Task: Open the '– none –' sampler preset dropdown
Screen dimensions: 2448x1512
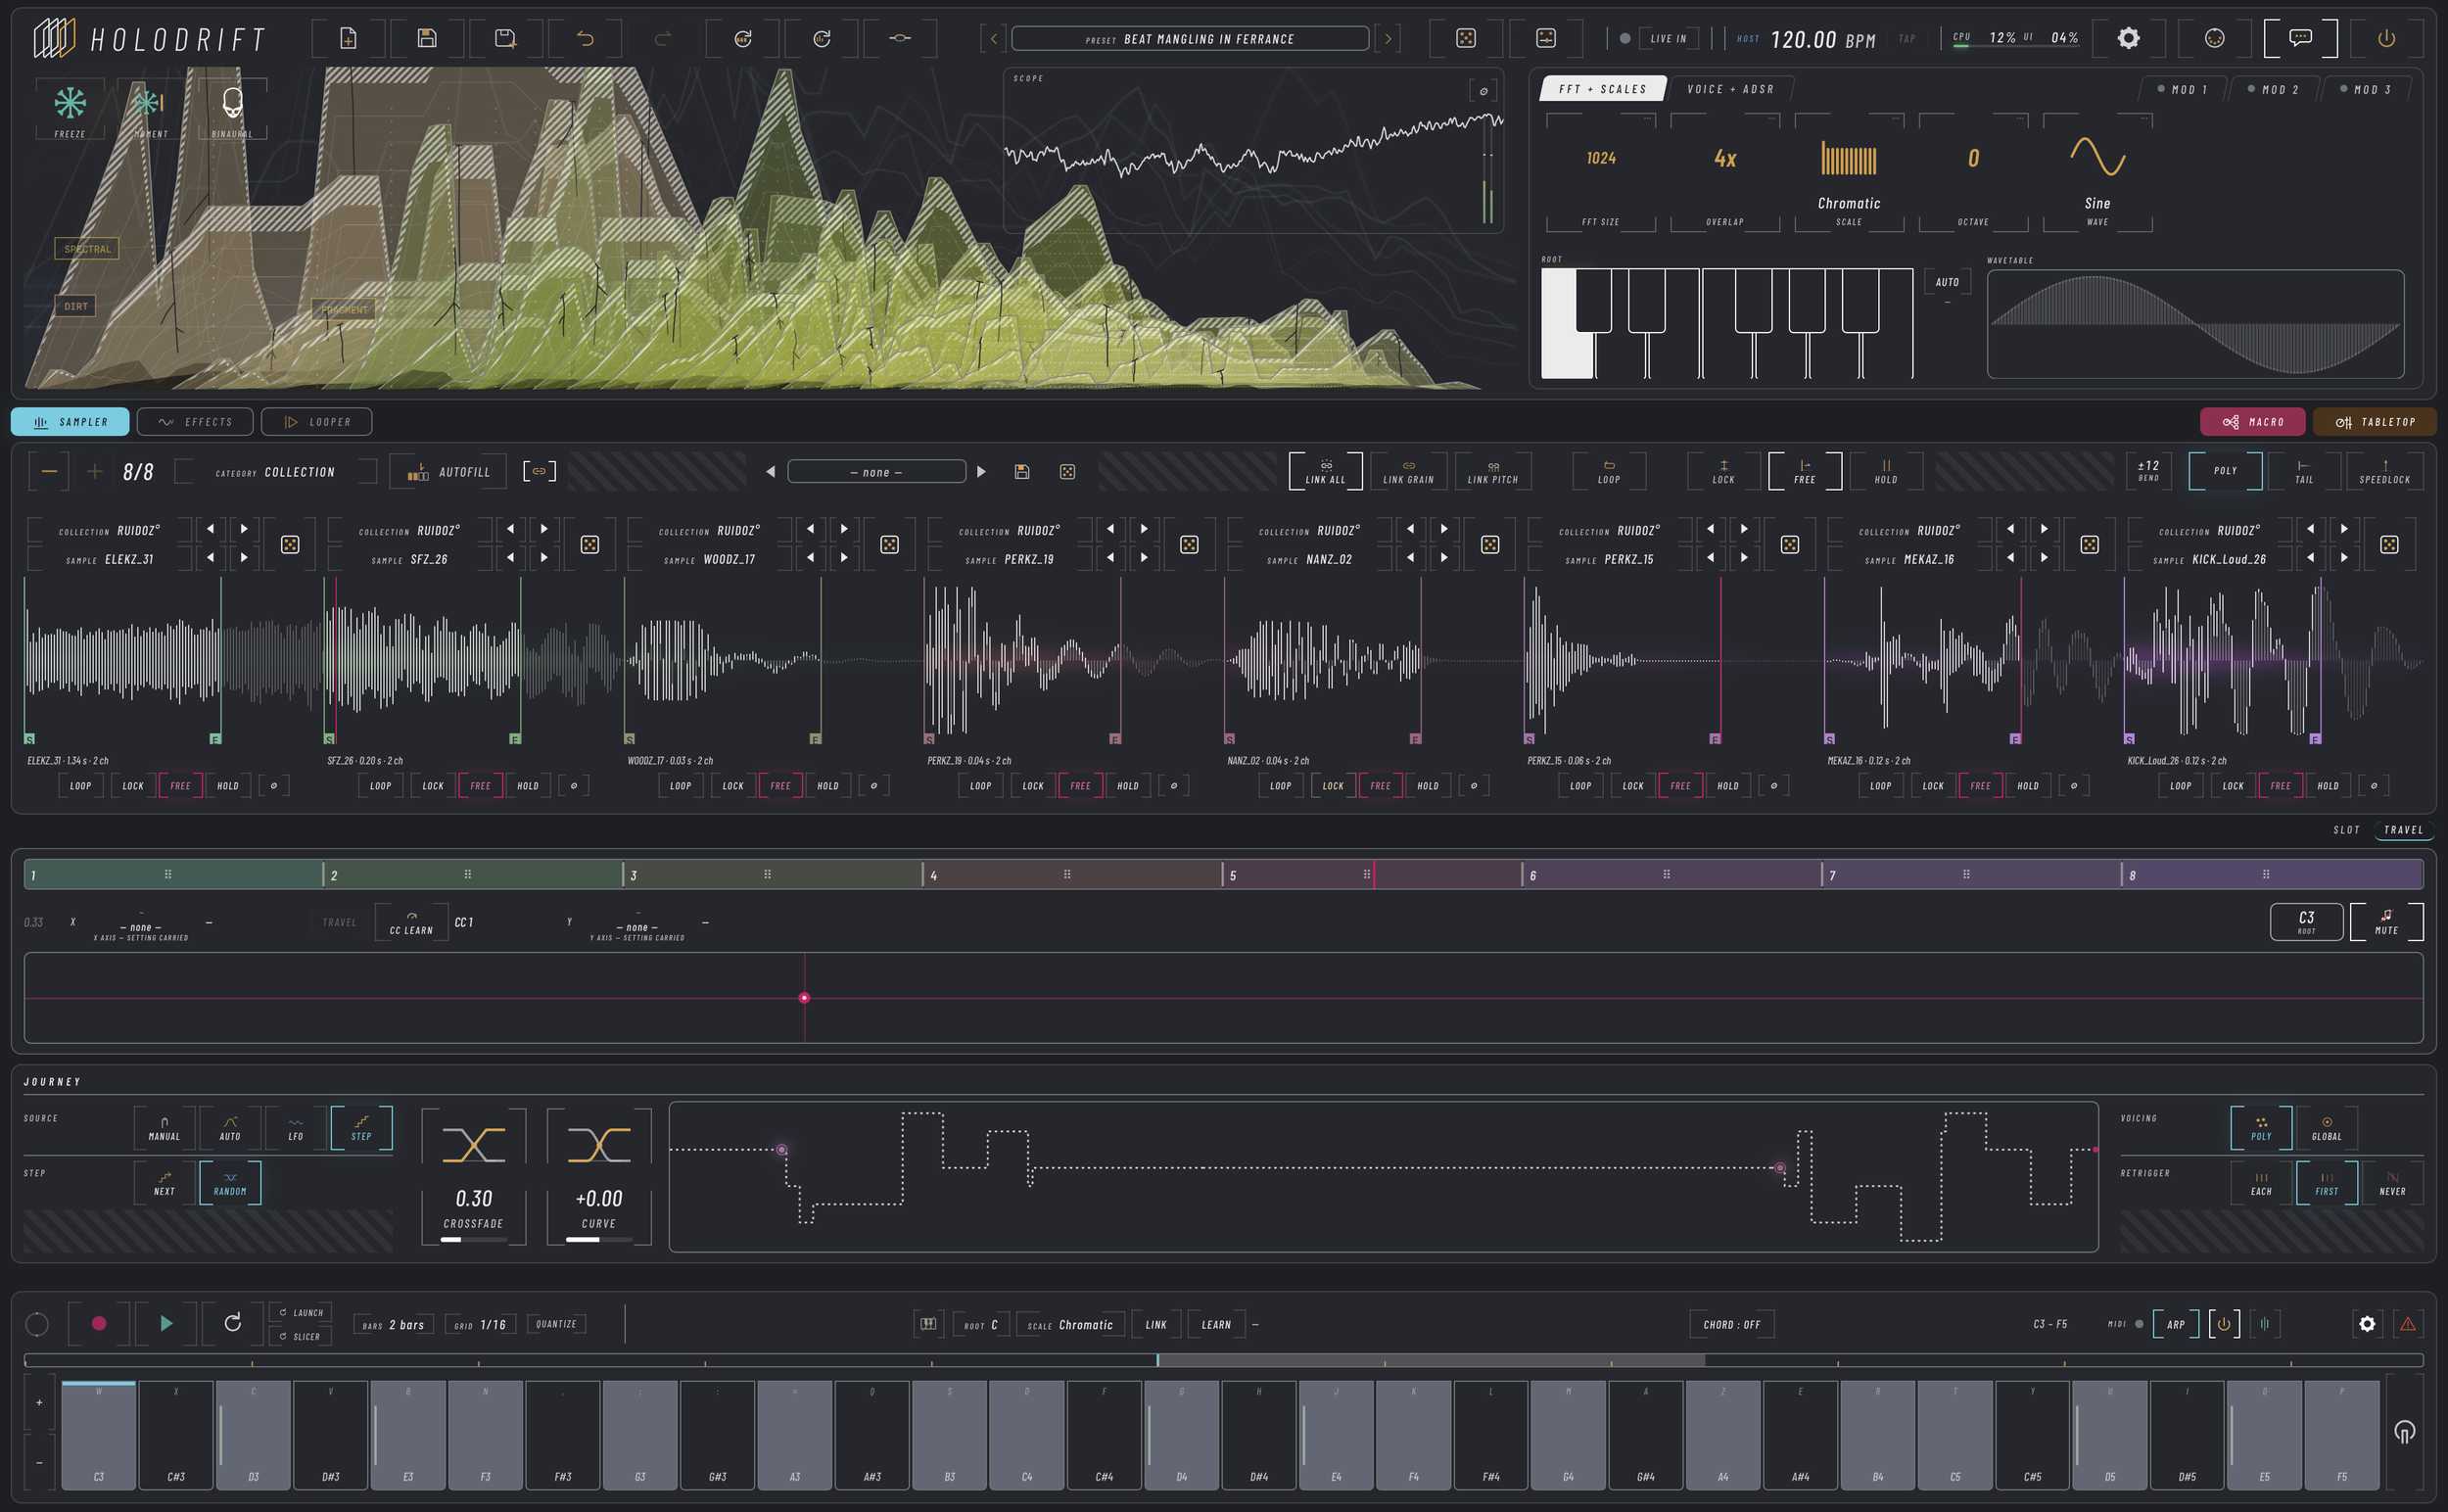Action: point(876,472)
